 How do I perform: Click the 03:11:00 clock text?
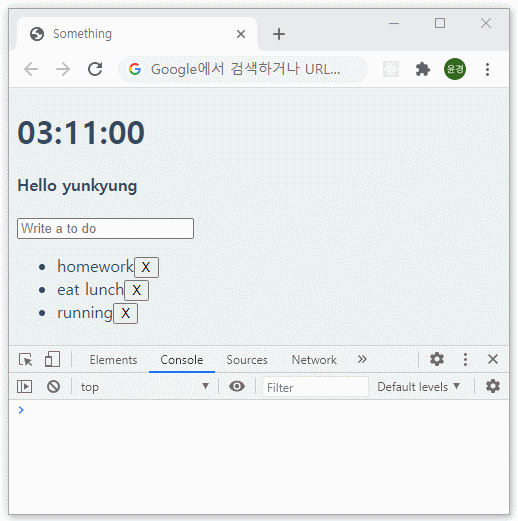coord(81,133)
